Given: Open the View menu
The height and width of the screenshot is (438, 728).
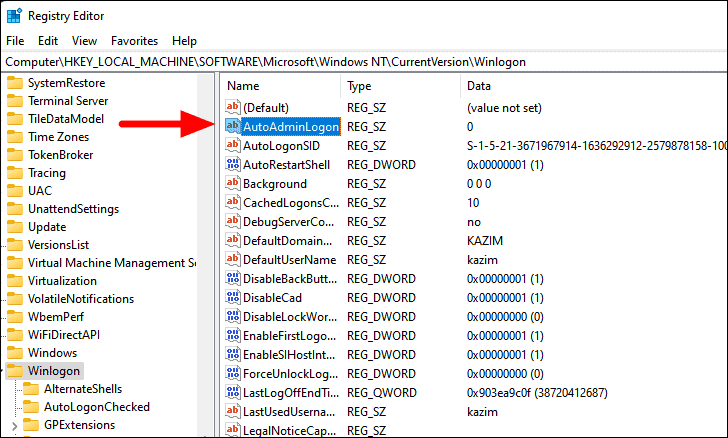Looking at the screenshot, I should [84, 41].
